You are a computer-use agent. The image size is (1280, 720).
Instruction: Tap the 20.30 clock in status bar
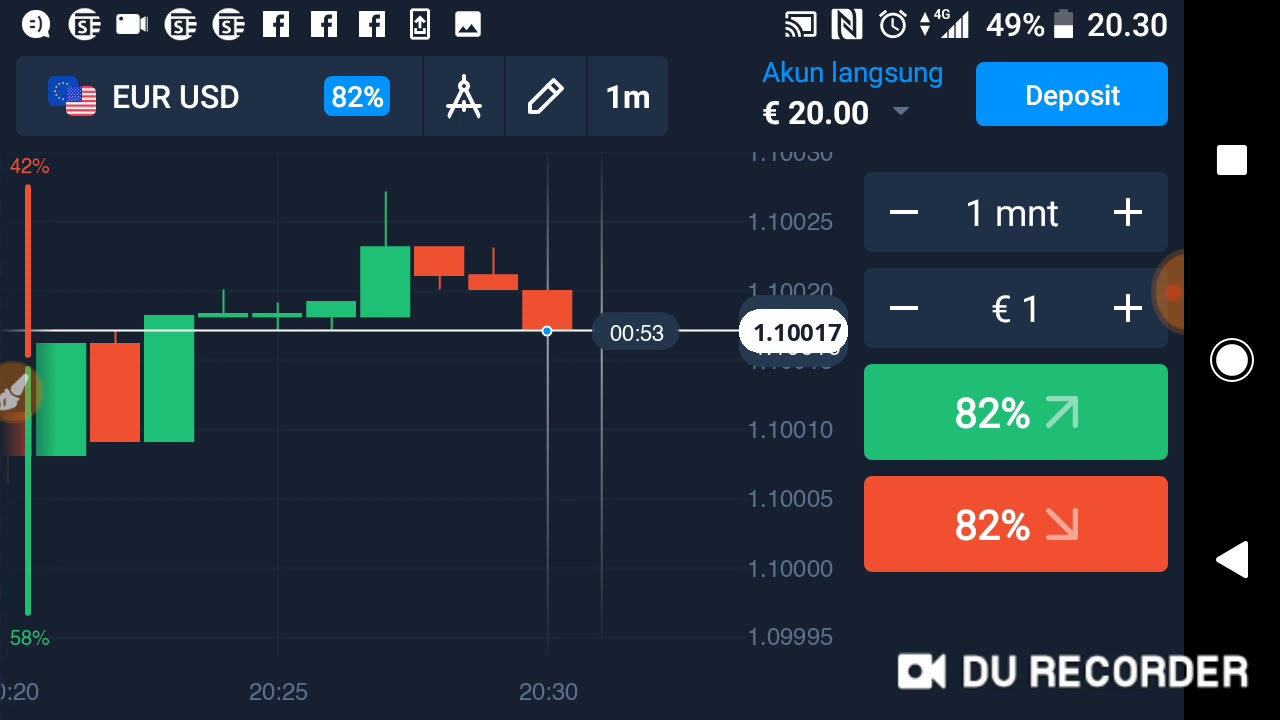(x=1127, y=24)
